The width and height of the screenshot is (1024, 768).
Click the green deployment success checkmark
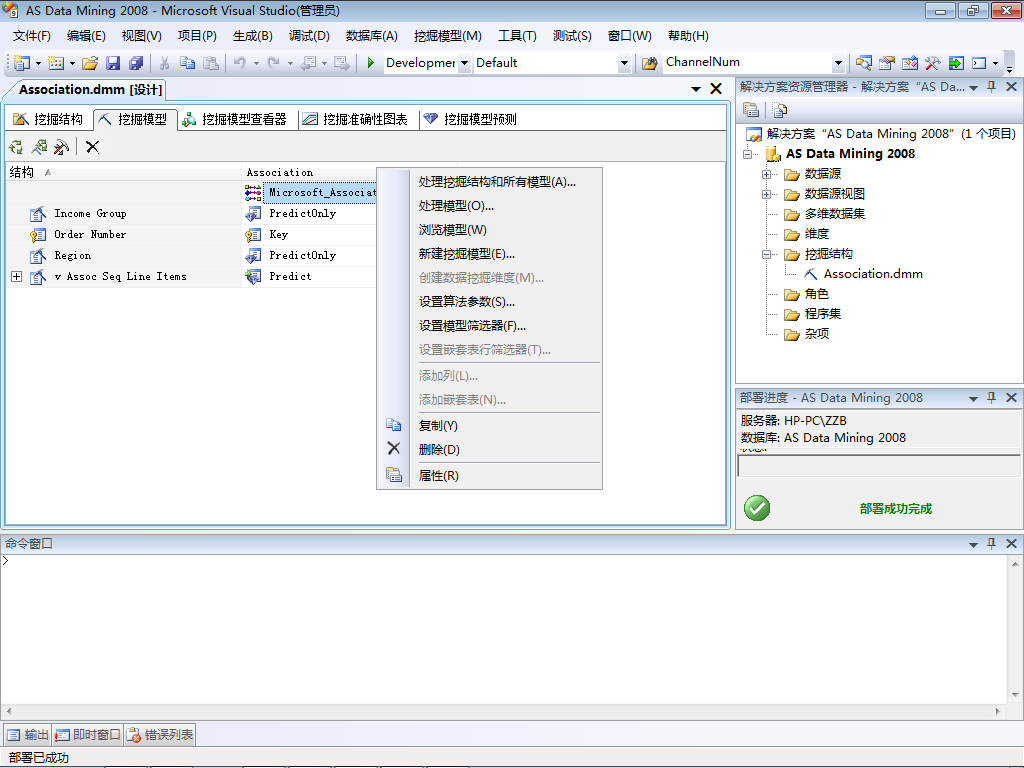click(757, 508)
